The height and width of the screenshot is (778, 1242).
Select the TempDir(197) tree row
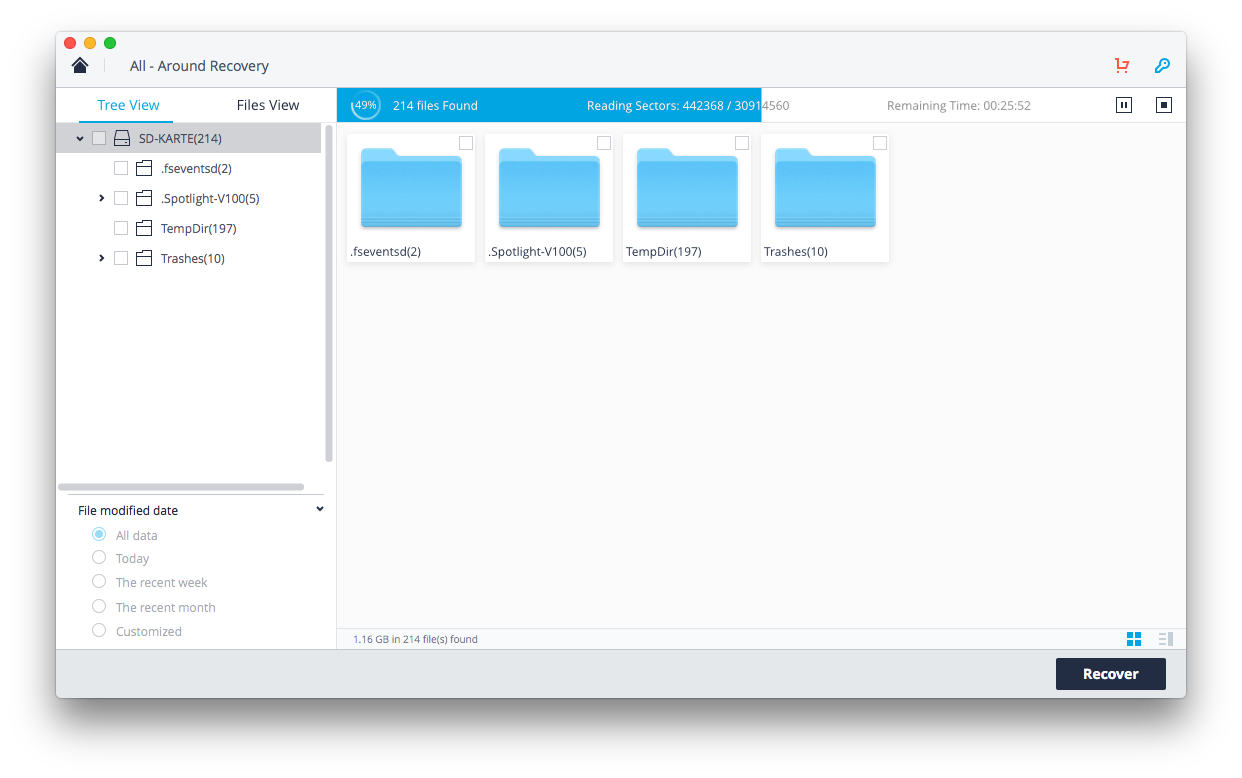point(188,228)
